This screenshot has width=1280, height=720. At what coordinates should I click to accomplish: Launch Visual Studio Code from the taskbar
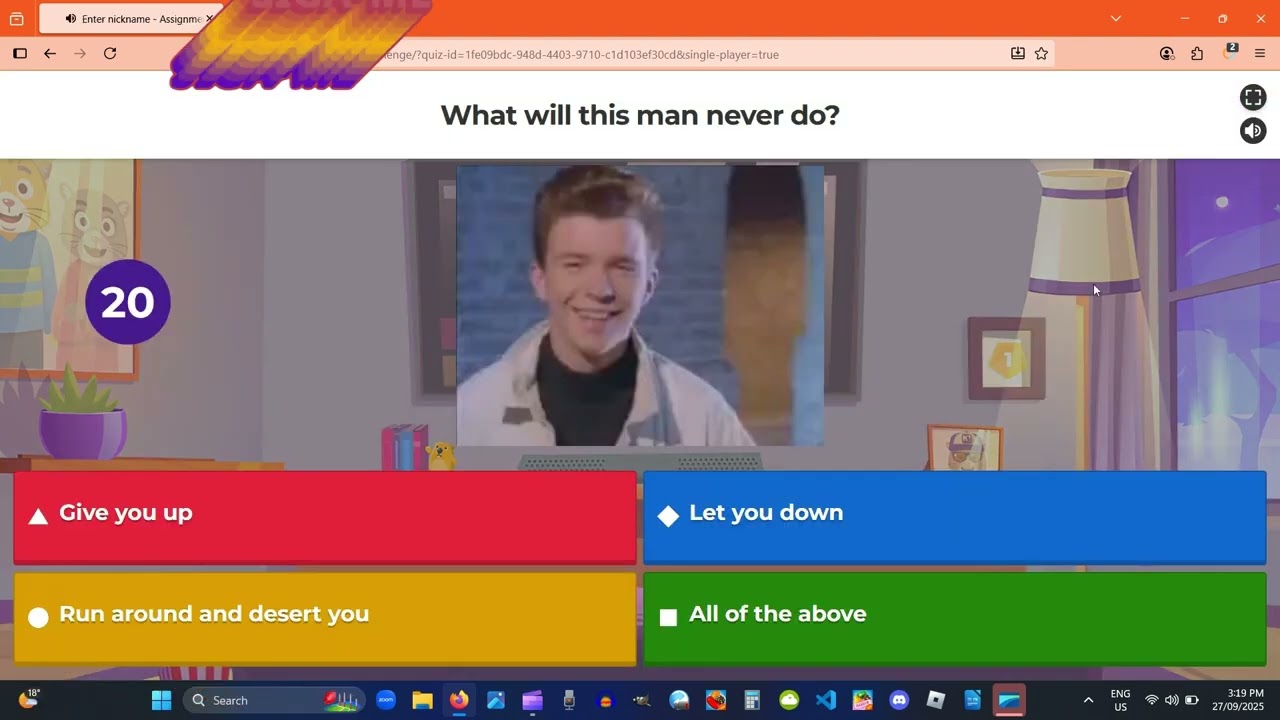(x=826, y=700)
